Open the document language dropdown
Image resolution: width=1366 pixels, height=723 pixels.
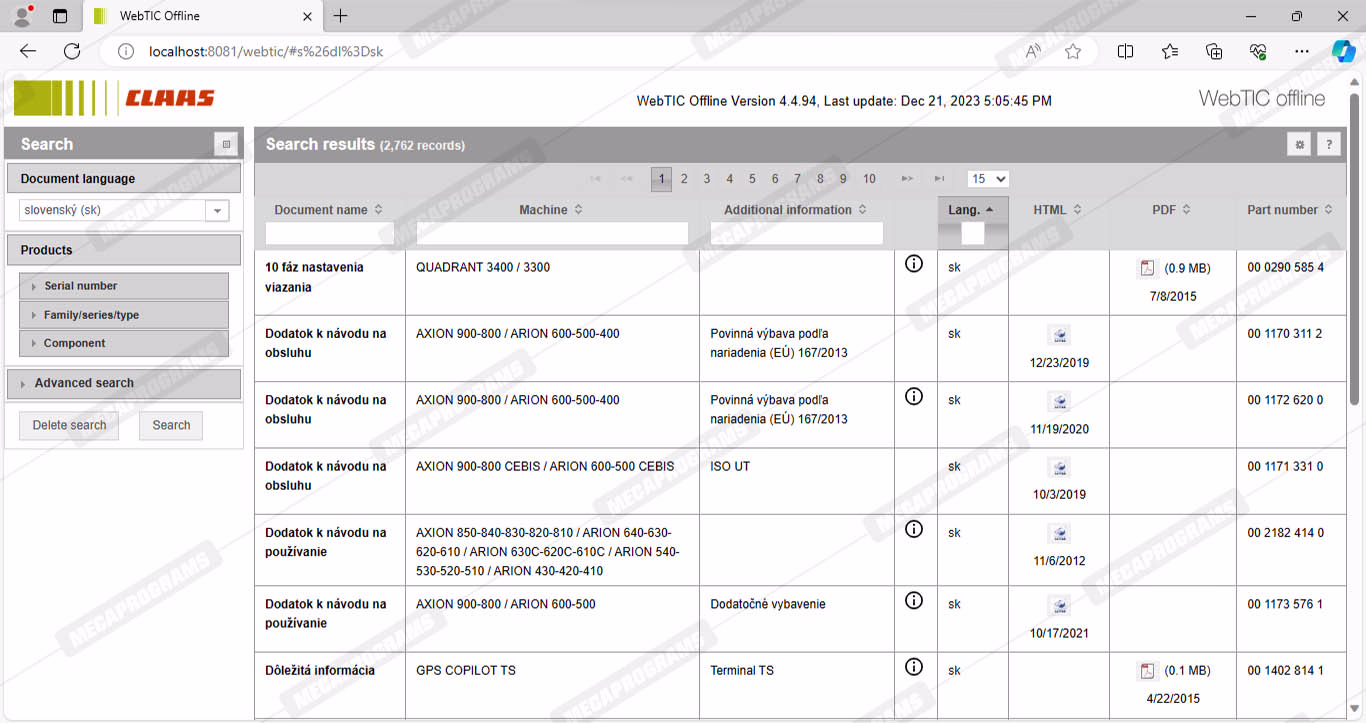point(217,211)
